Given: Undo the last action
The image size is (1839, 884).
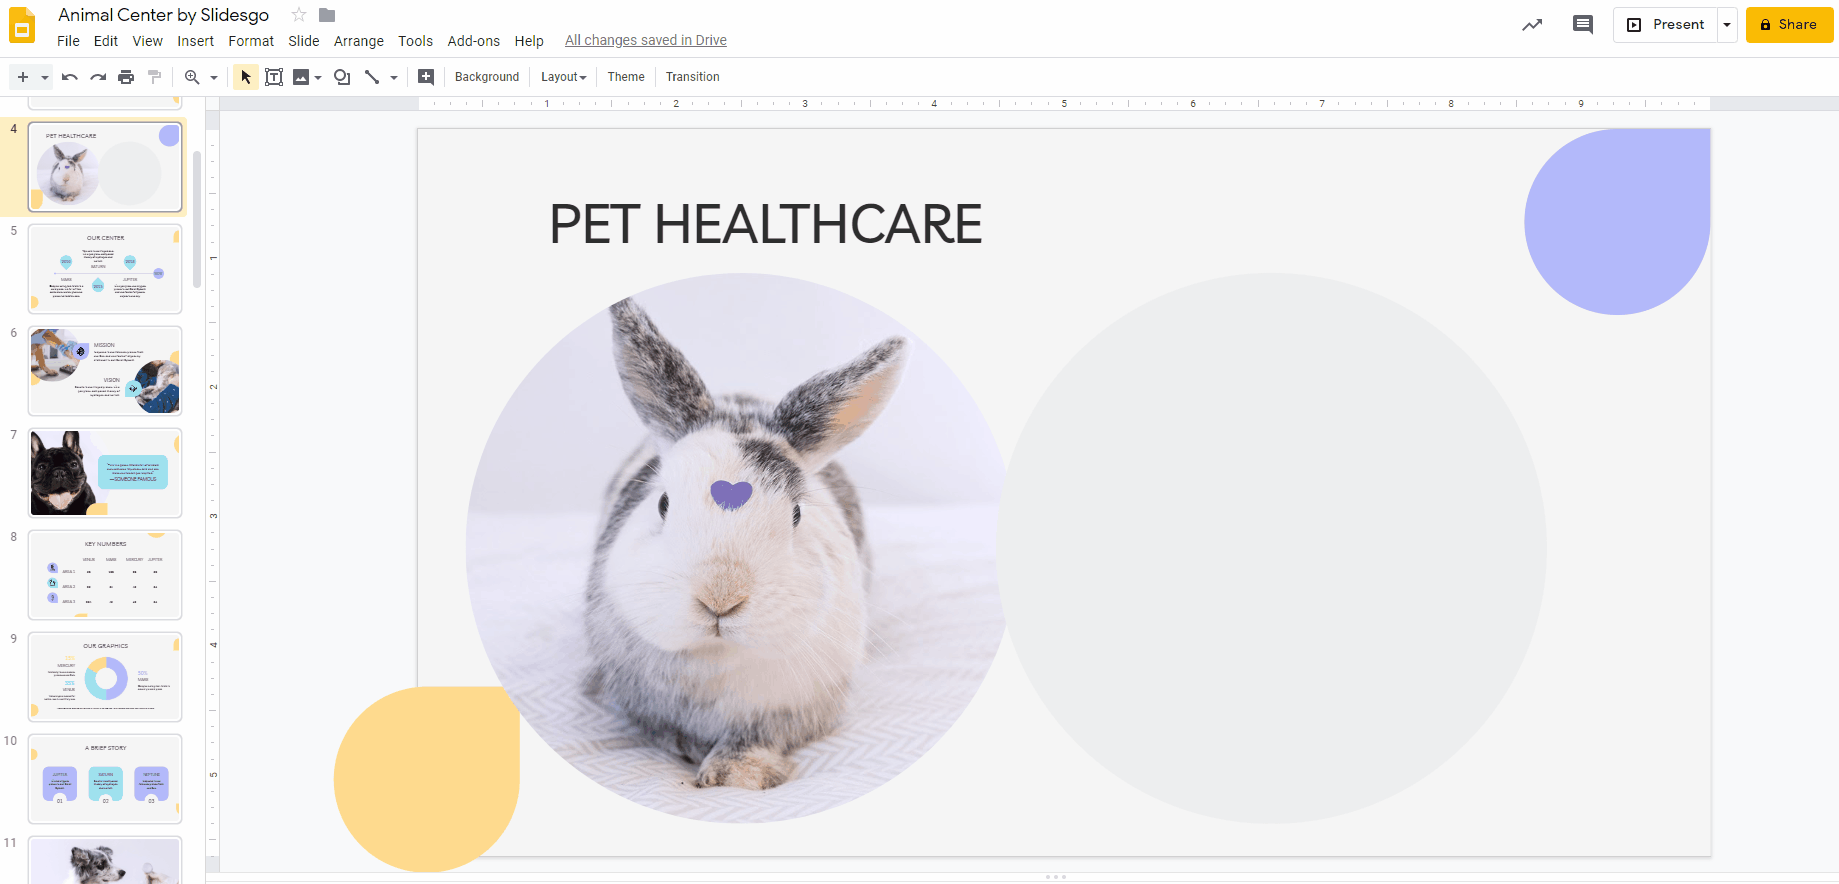Looking at the screenshot, I should [x=70, y=77].
